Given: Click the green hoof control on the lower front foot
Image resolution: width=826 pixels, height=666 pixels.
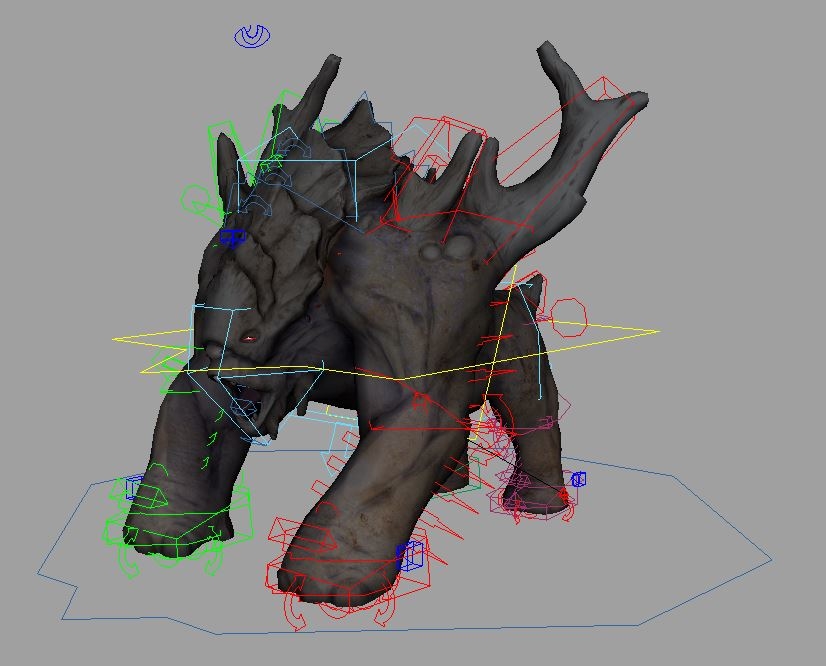Looking at the screenshot, I should [180, 510].
